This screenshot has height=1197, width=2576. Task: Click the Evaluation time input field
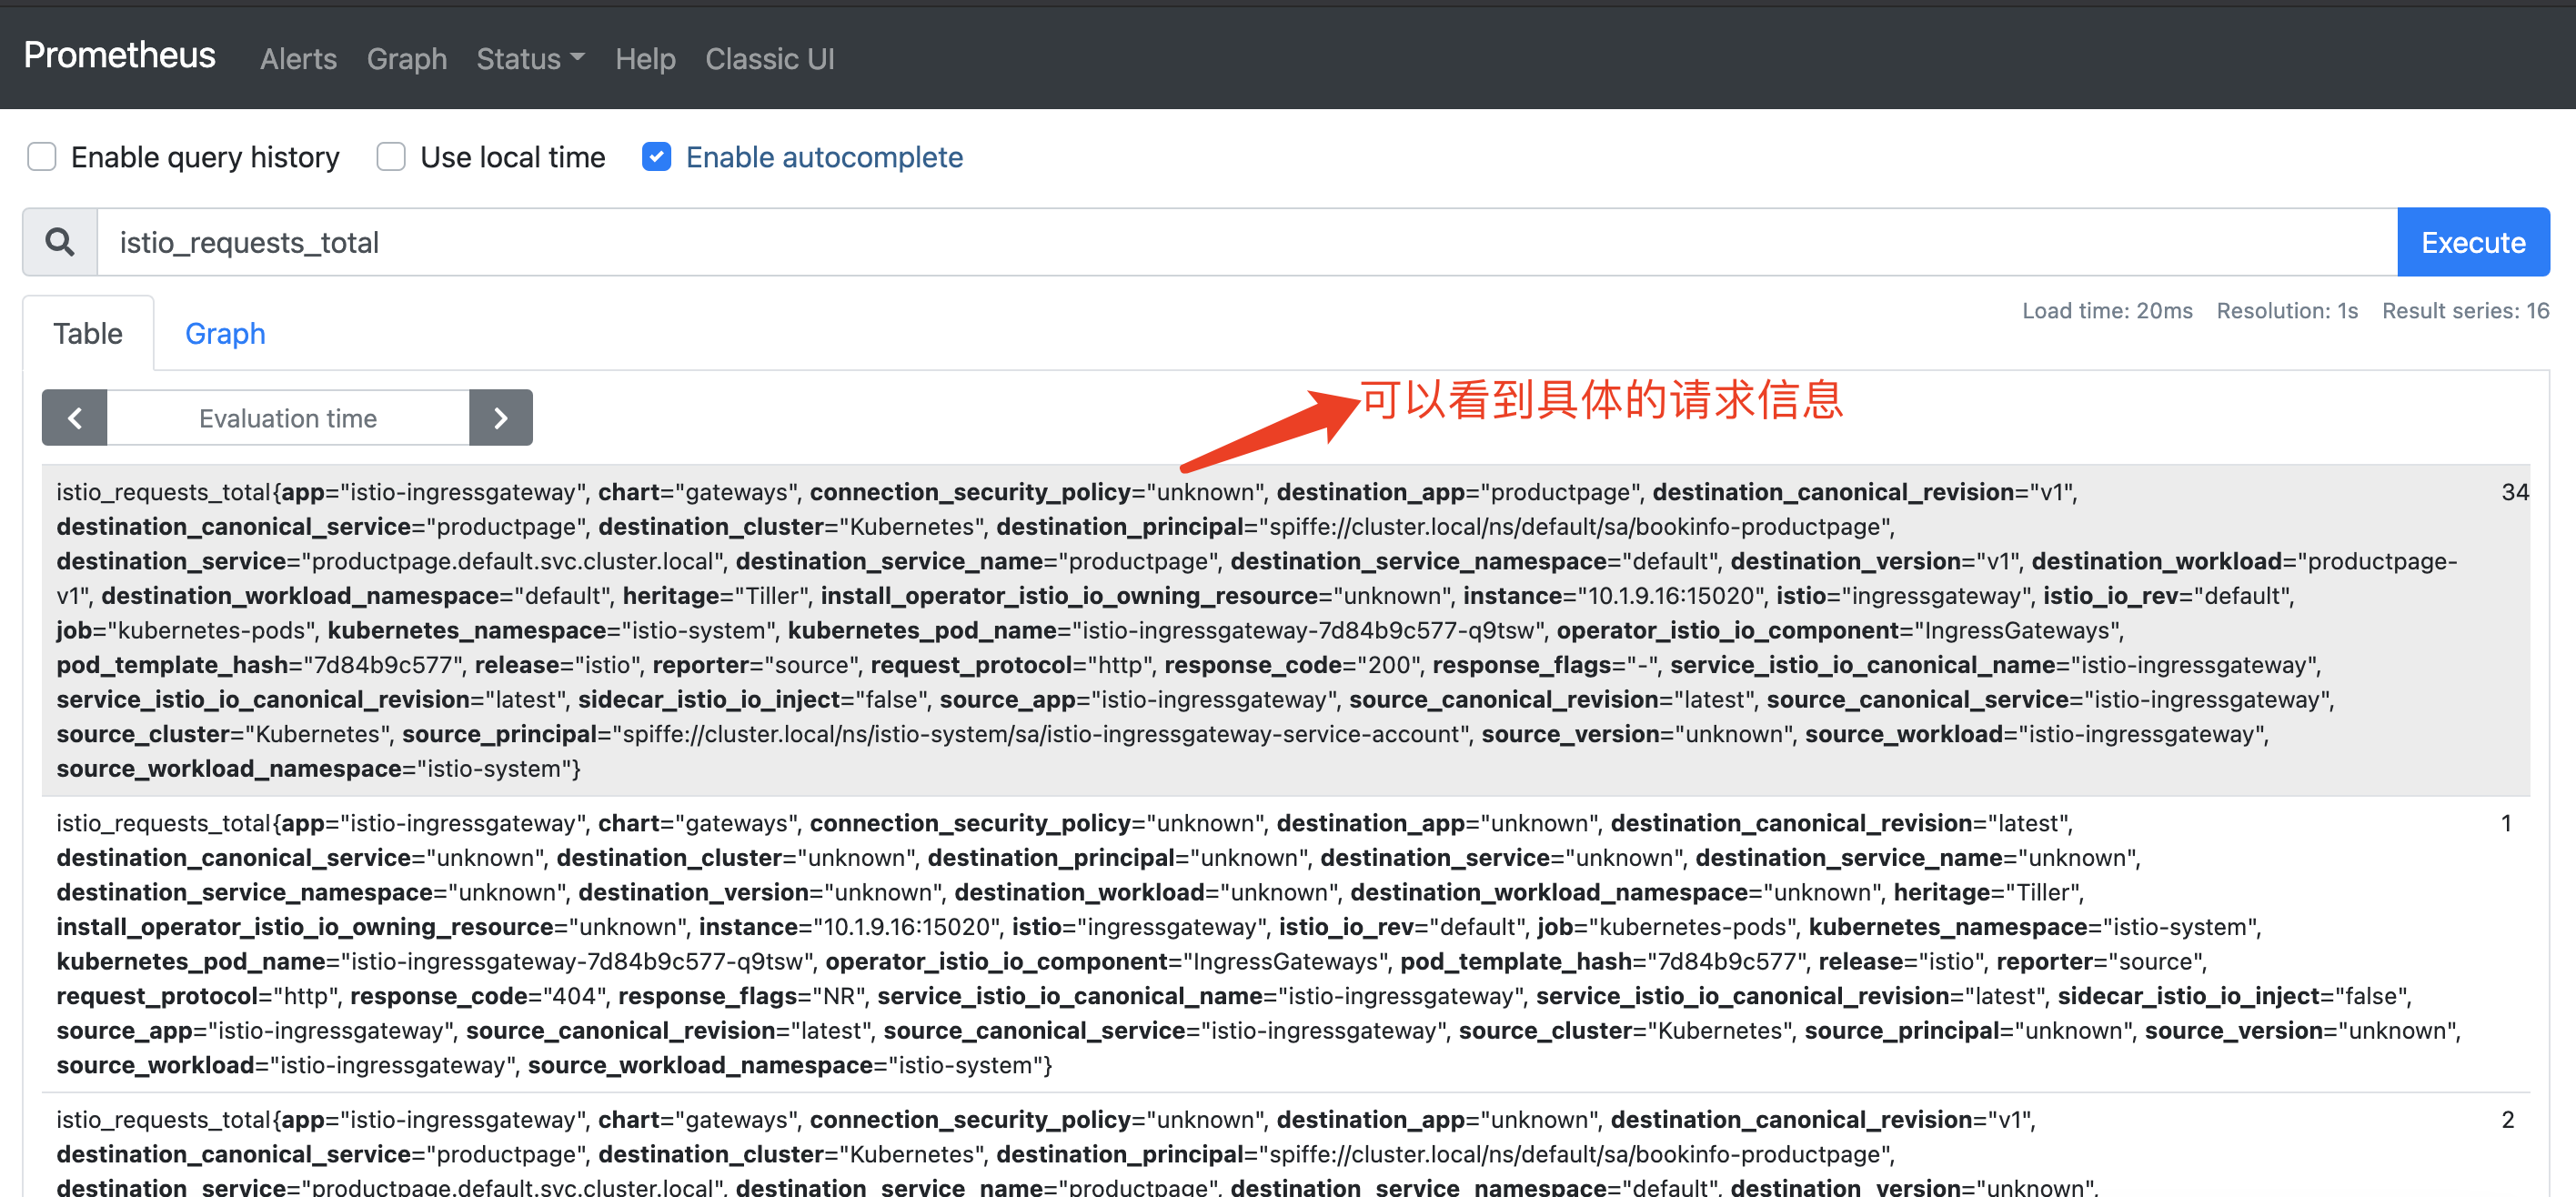tap(288, 418)
